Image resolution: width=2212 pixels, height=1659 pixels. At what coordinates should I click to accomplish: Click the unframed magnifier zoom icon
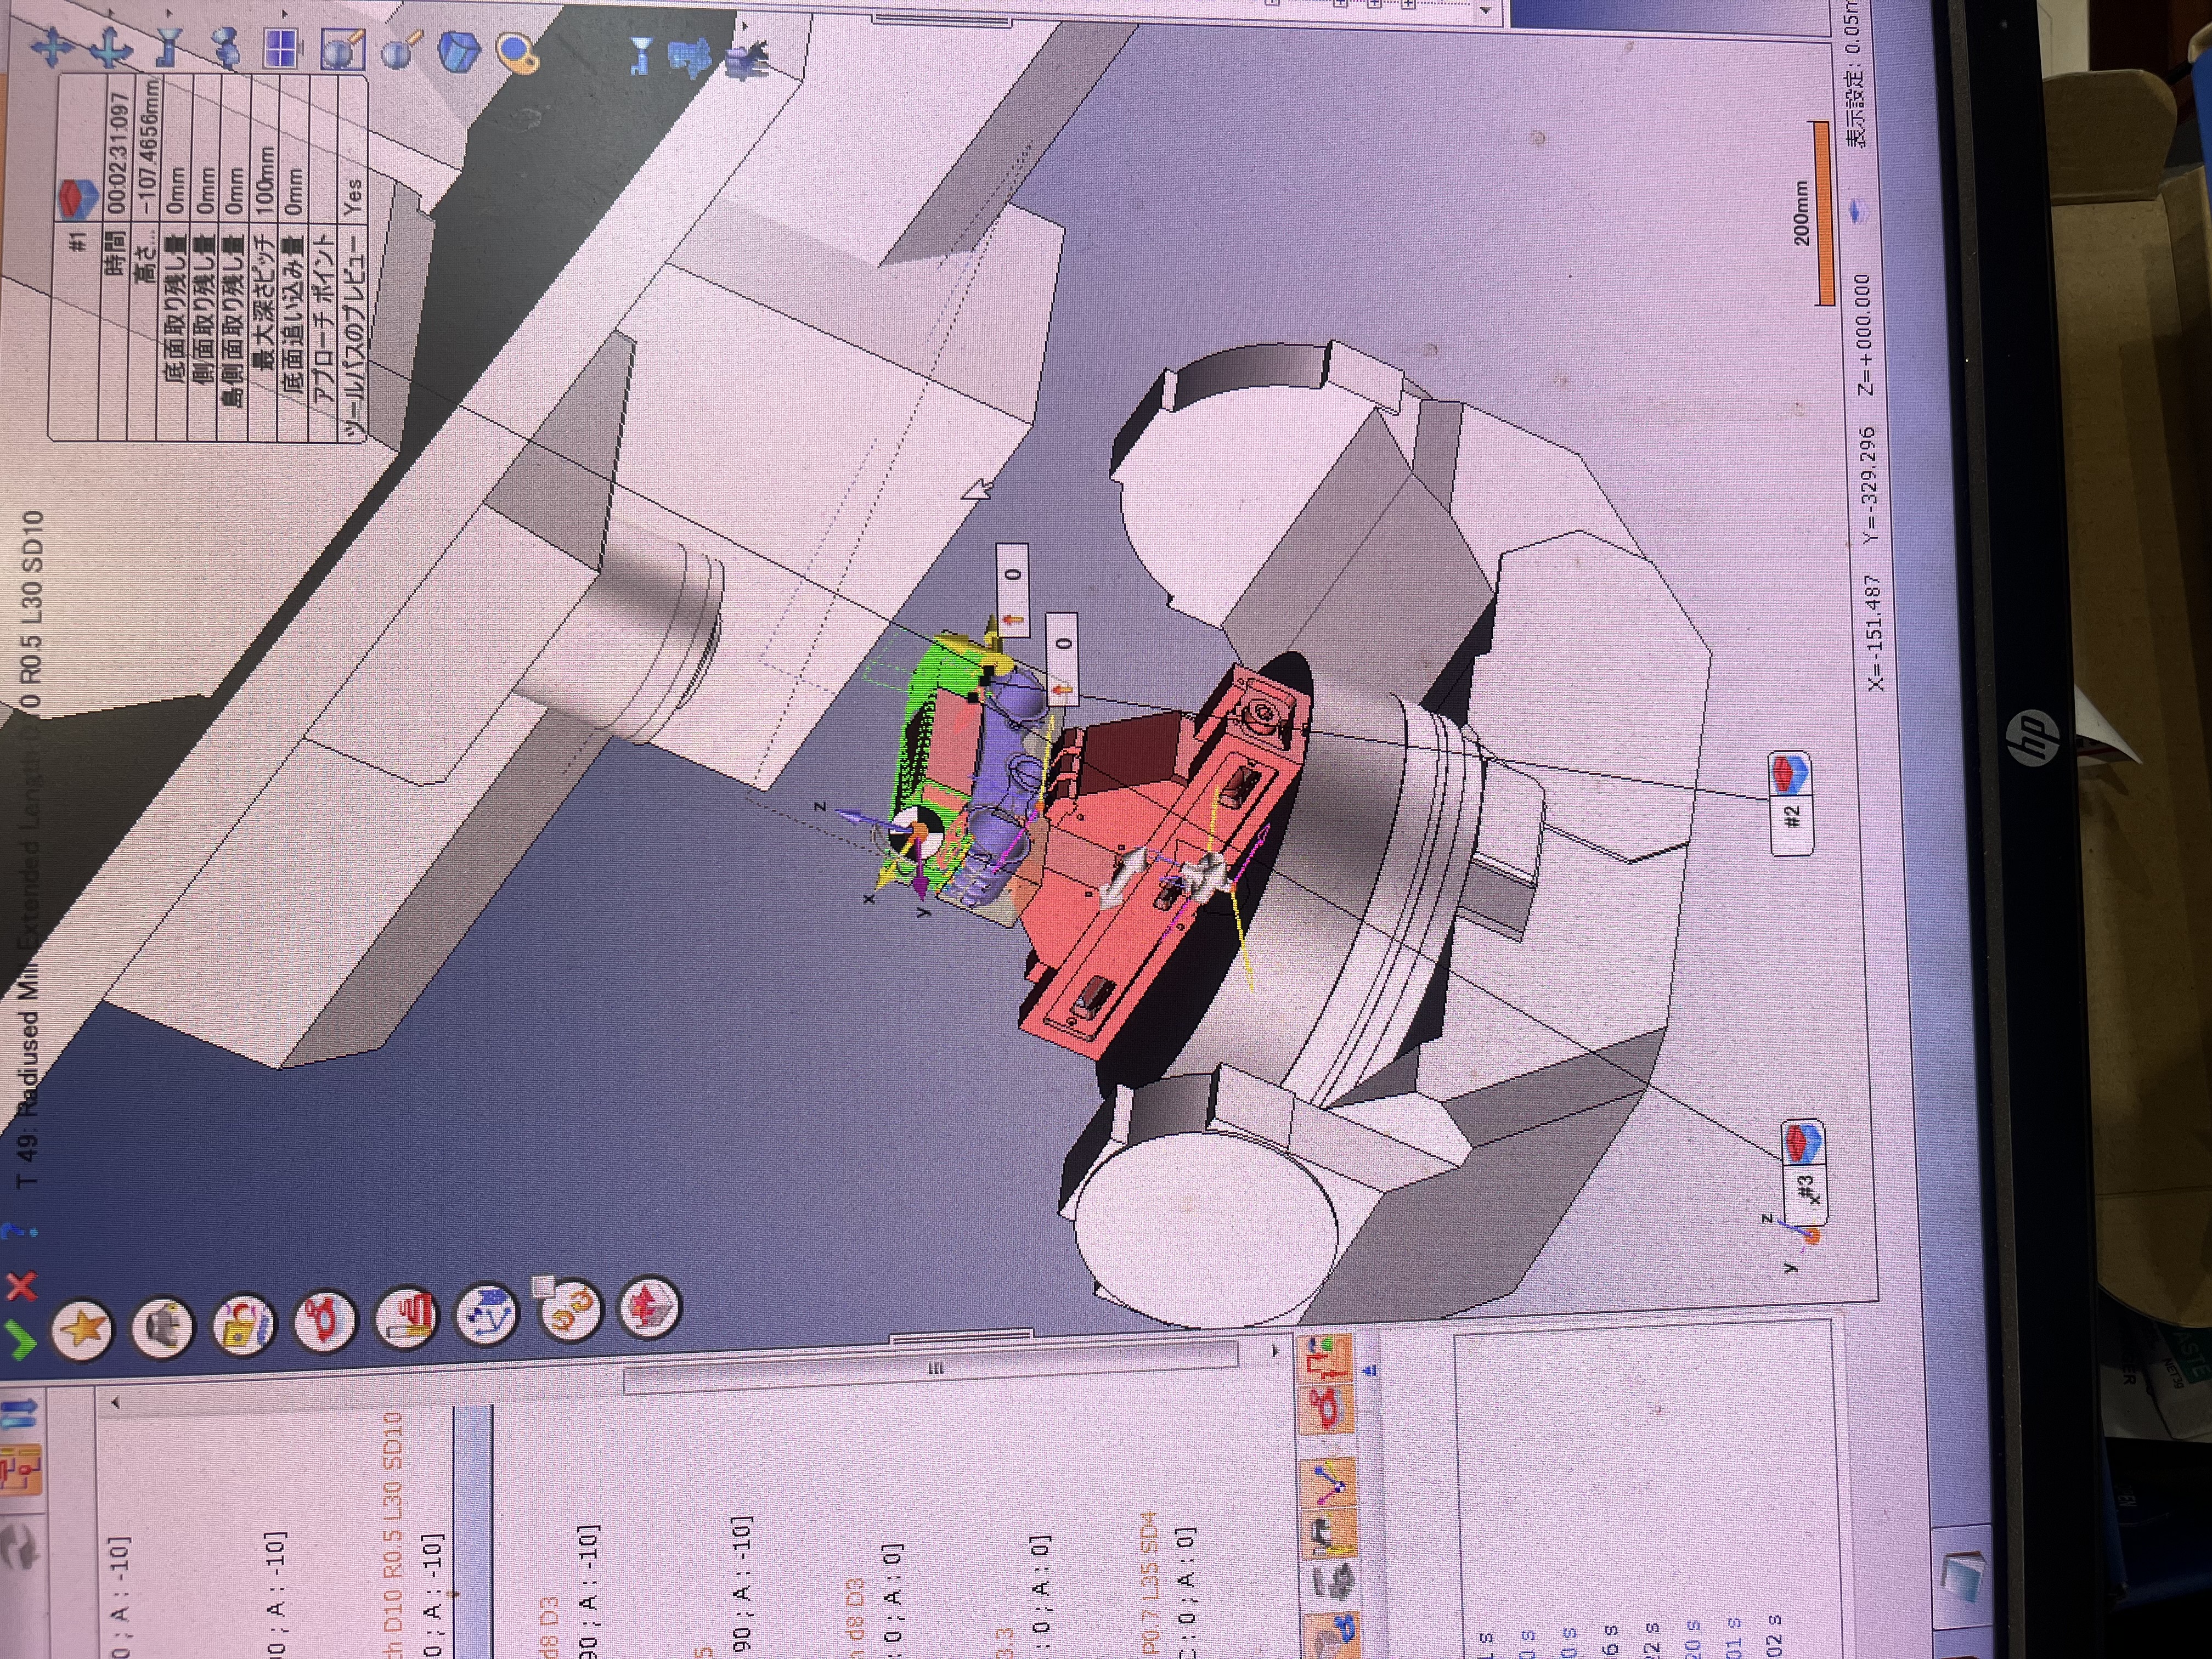[x=402, y=50]
